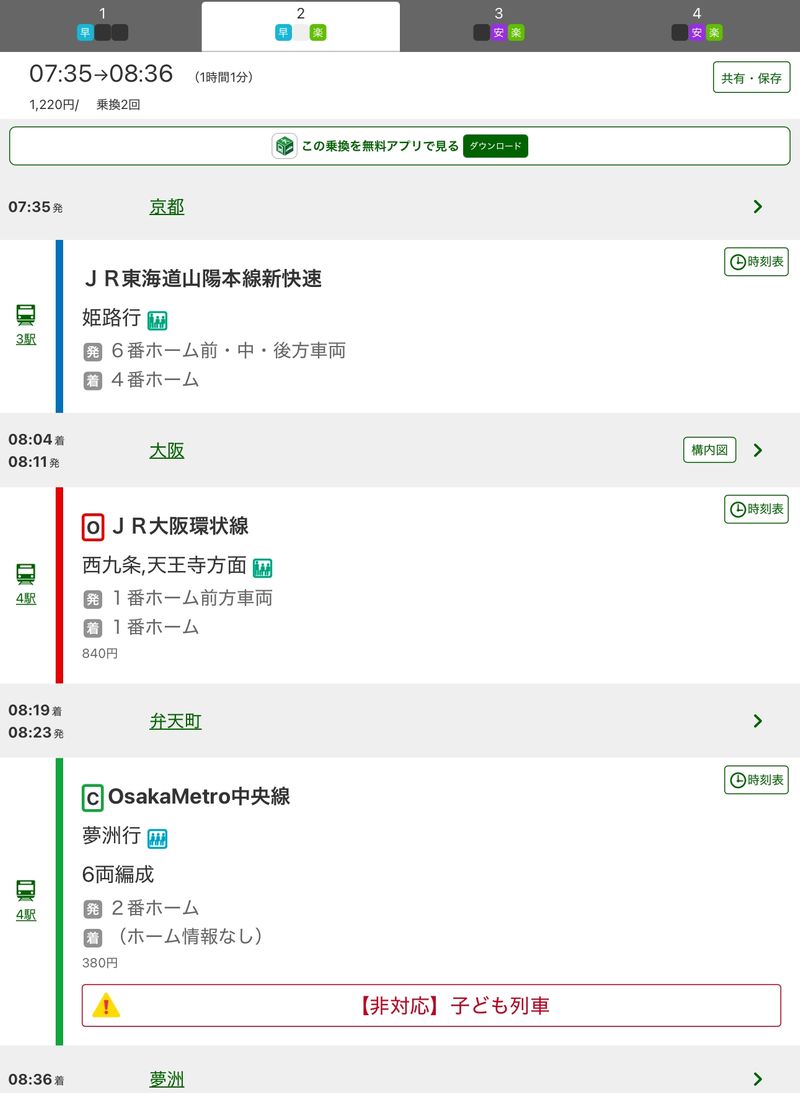Image resolution: width=800 pixels, height=1093 pixels.
Task: Open 時刻表 for JR大阪環状線
Action: point(756,510)
